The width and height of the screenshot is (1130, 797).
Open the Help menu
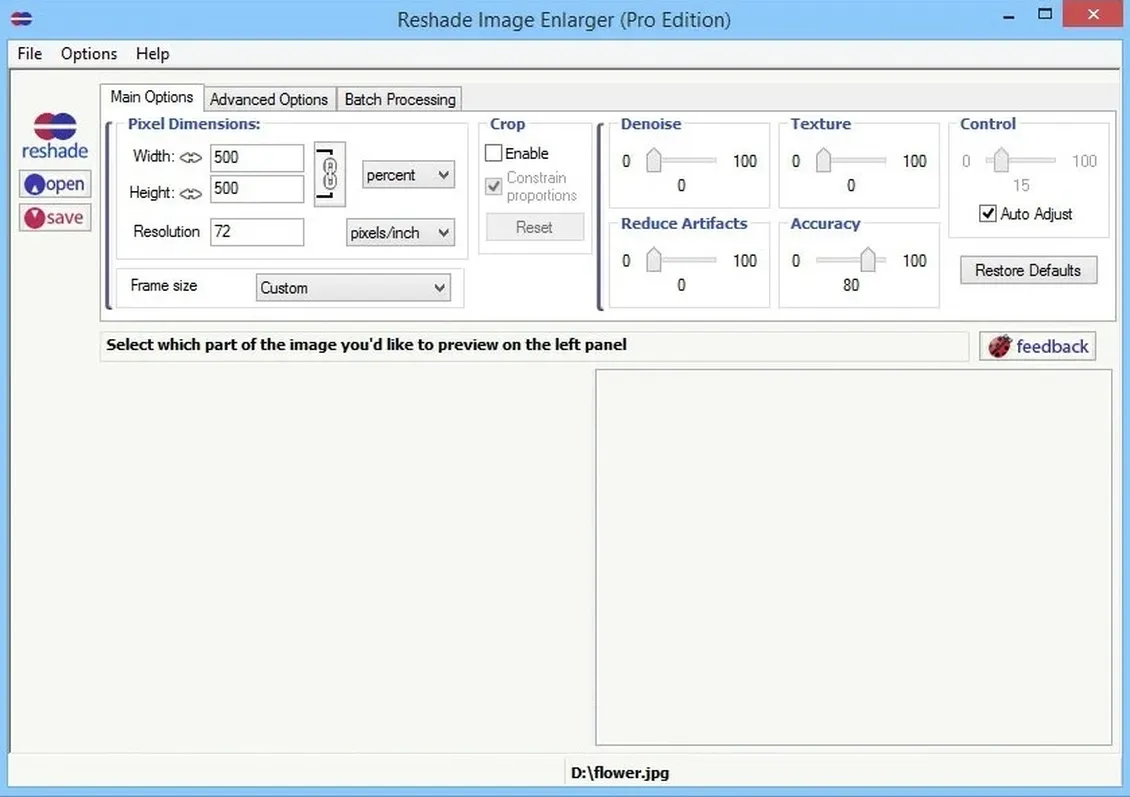point(152,54)
